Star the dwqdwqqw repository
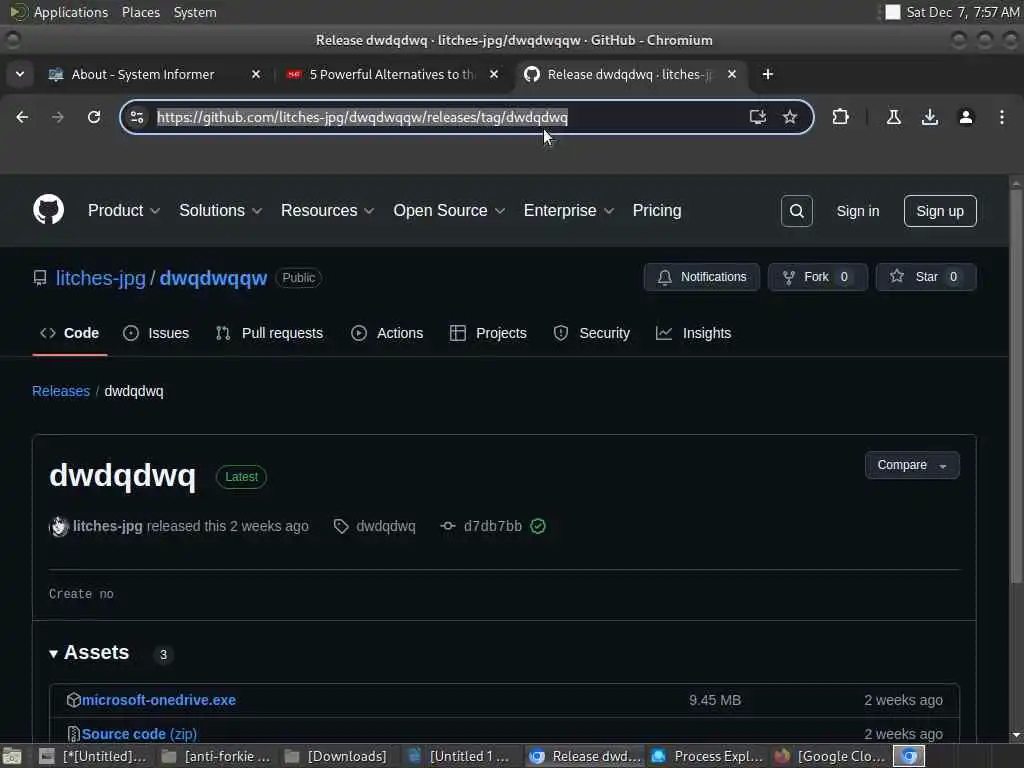Screen dimensions: 1024x768 tap(926, 277)
